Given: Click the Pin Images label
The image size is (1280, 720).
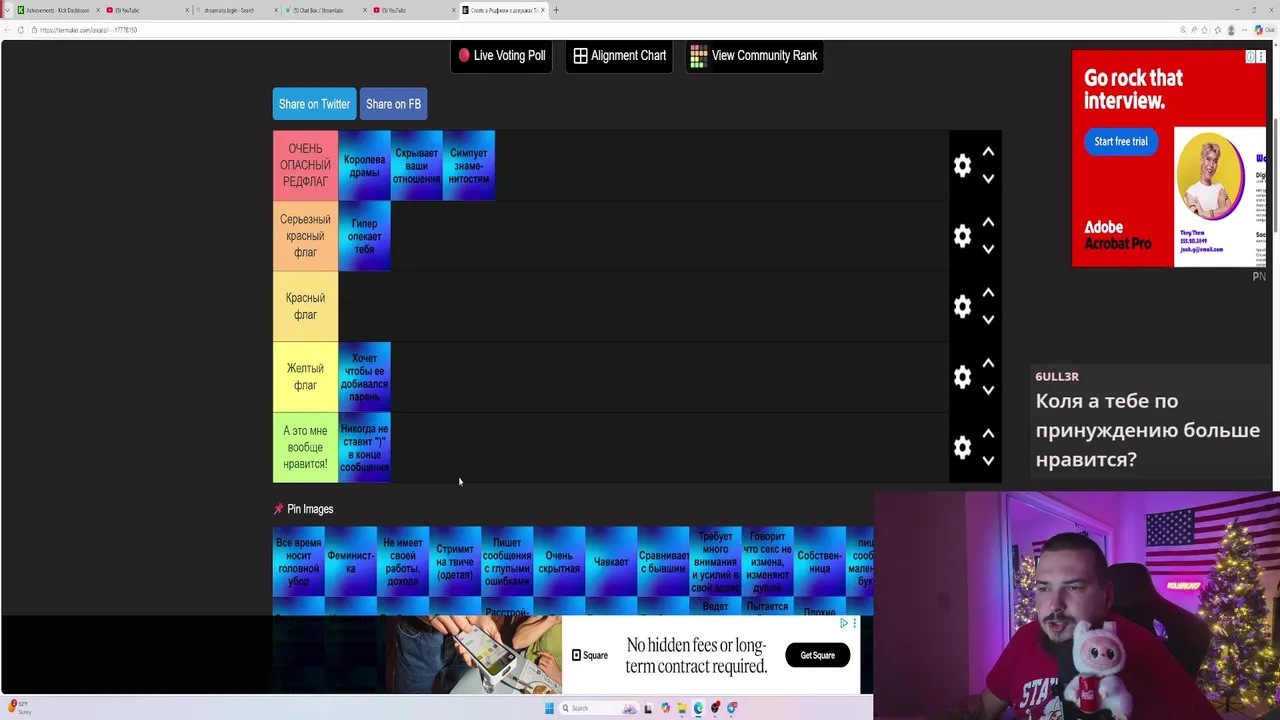Looking at the screenshot, I should (x=310, y=509).
